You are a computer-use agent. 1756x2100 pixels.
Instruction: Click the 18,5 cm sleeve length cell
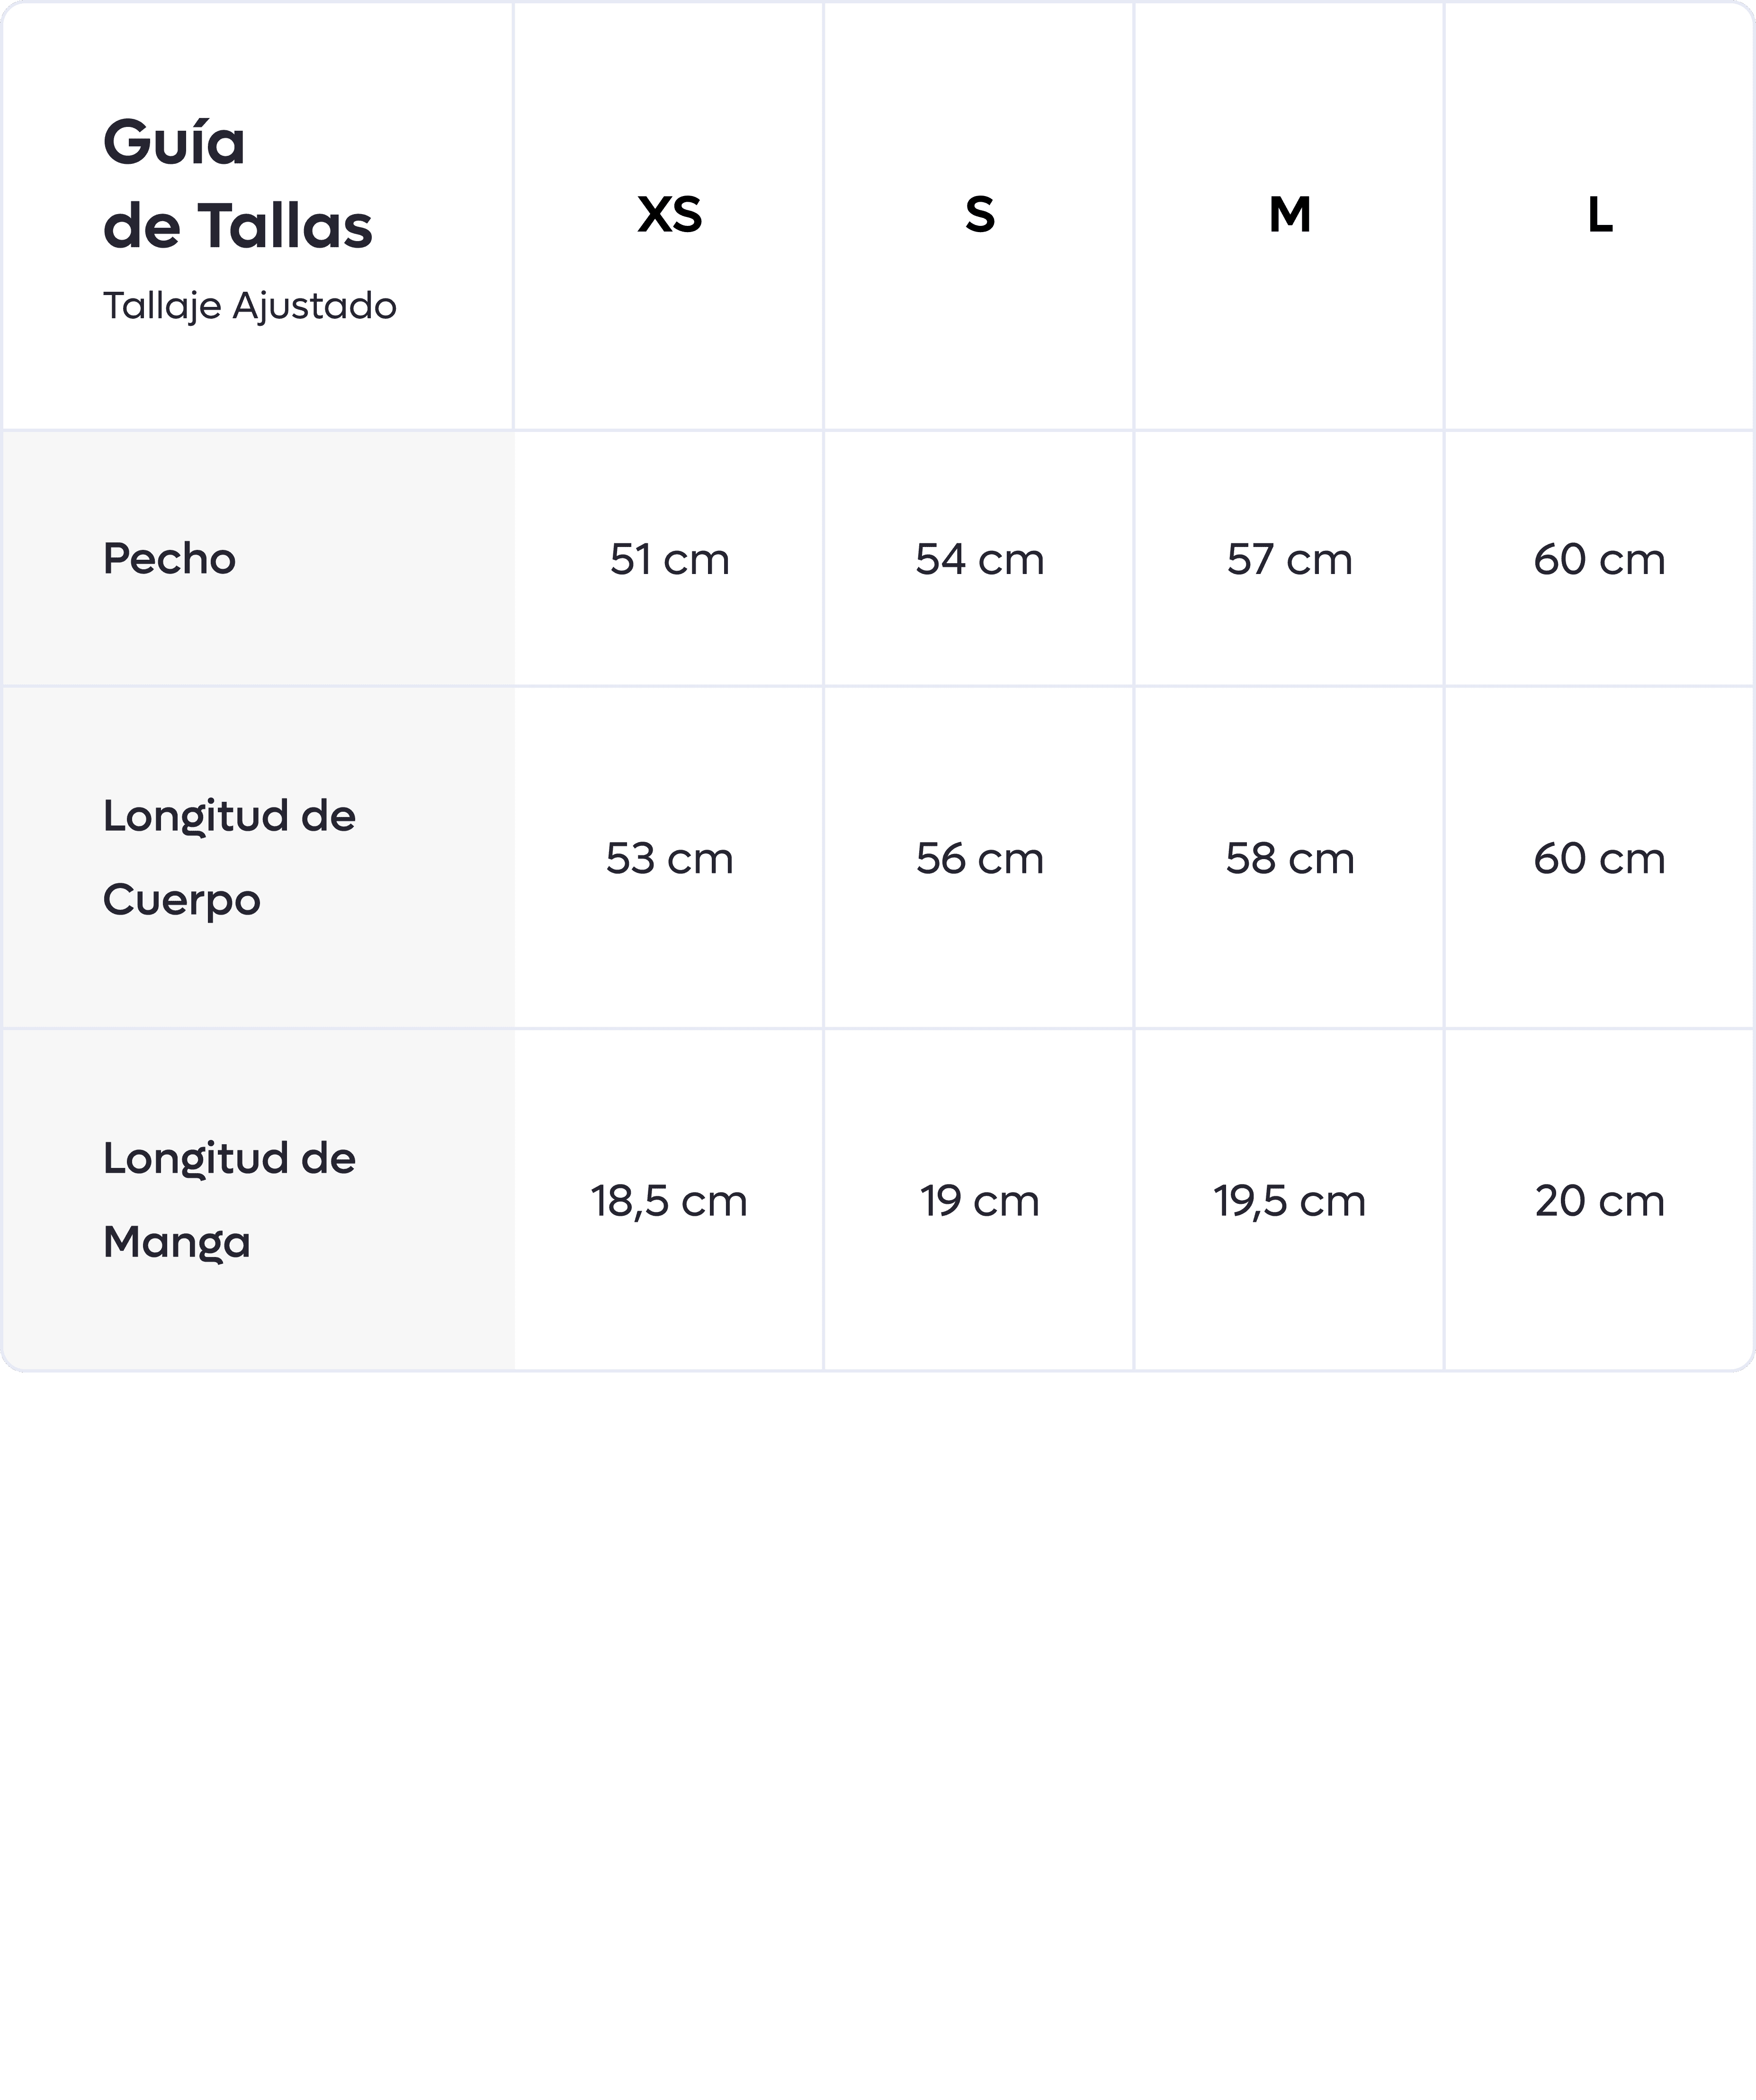tap(669, 1200)
